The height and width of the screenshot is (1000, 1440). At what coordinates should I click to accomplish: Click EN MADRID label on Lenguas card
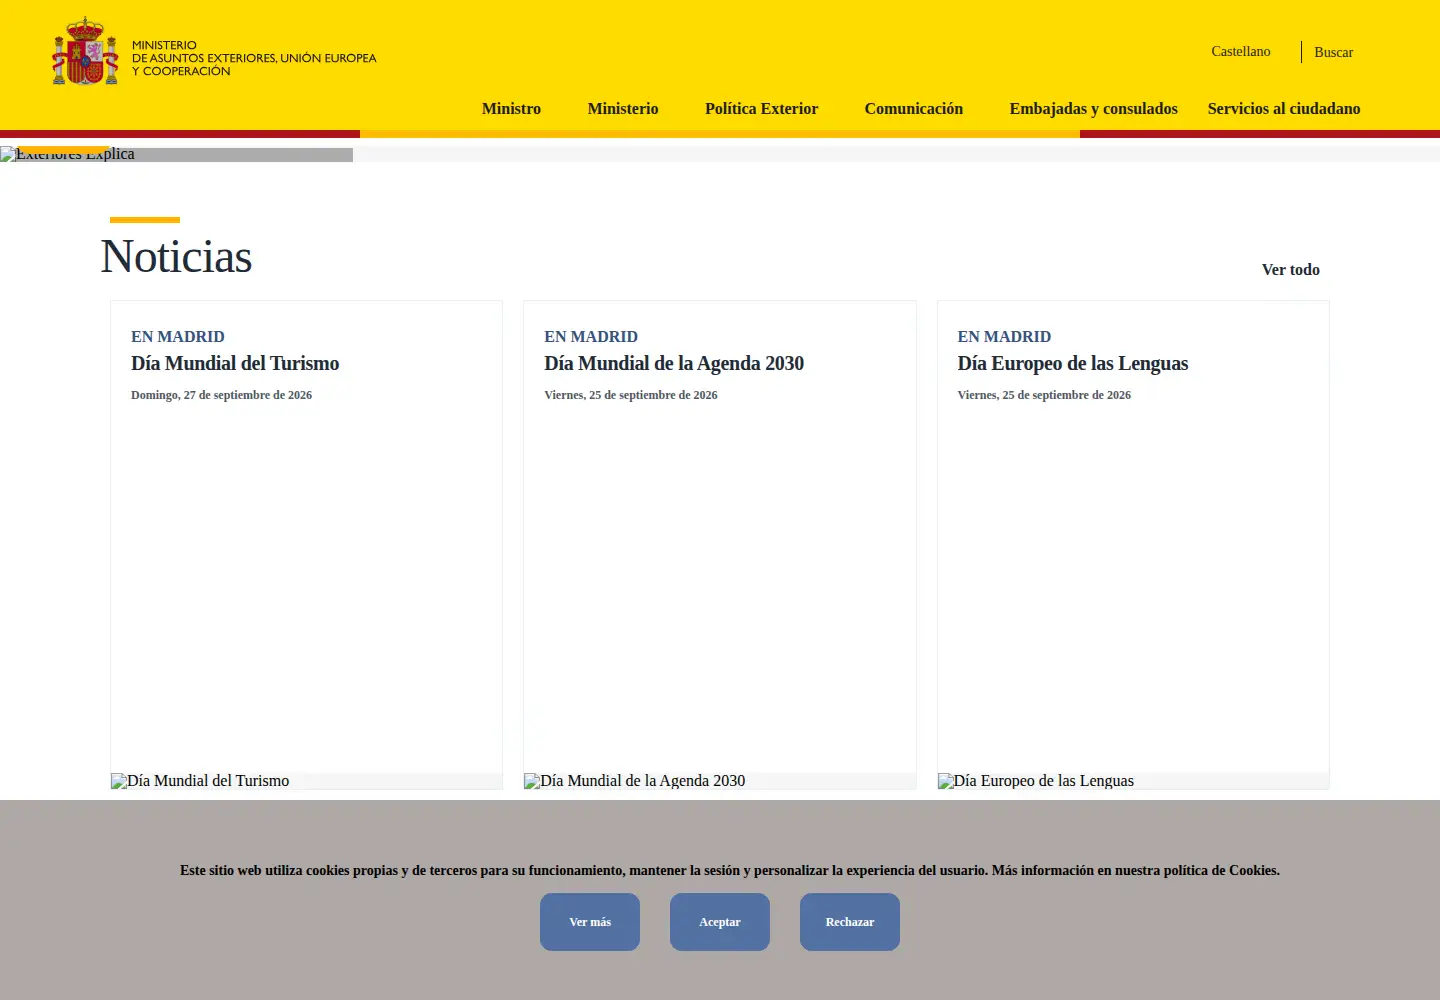[x=1004, y=337]
